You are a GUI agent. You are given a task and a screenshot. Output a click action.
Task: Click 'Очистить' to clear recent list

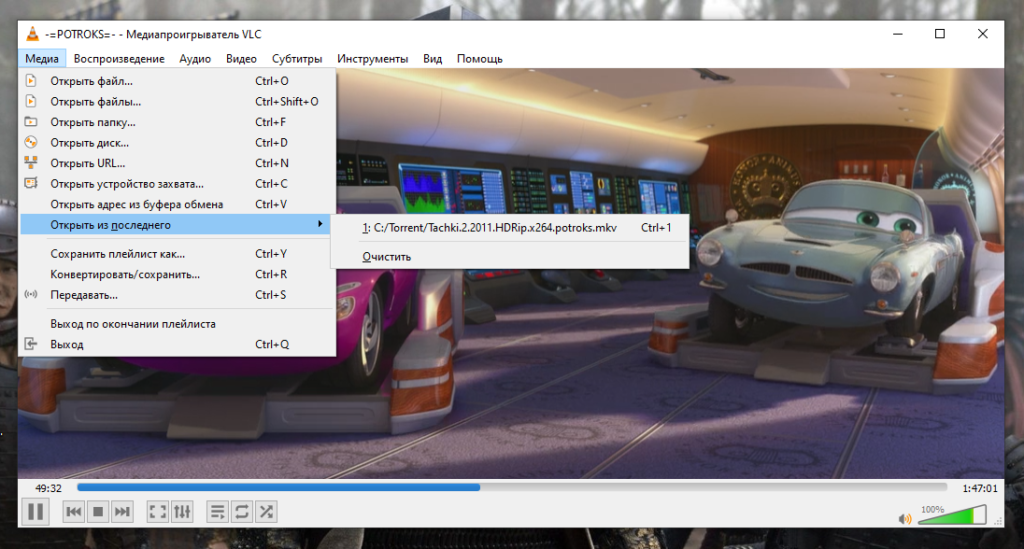387,256
